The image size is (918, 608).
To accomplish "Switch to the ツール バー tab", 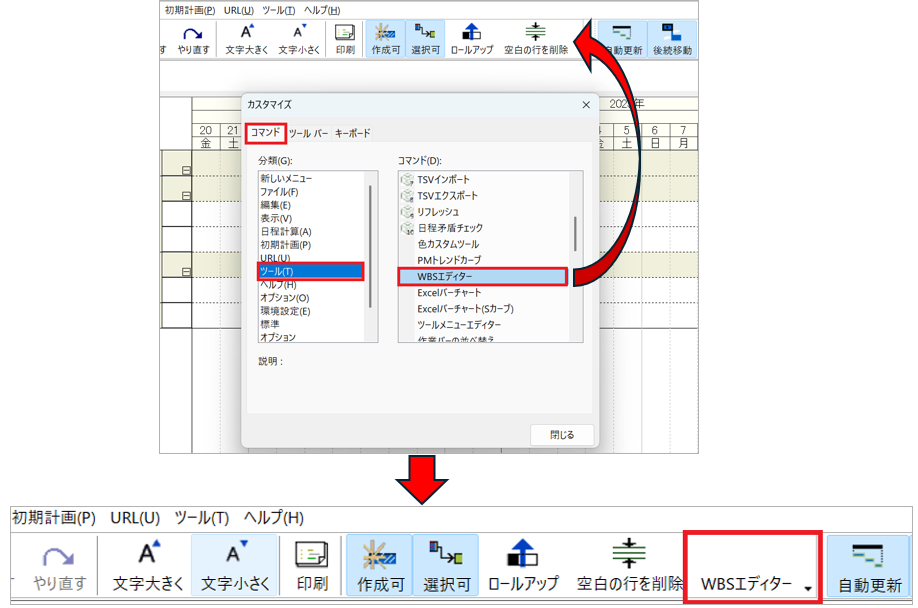I will click(x=308, y=132).
